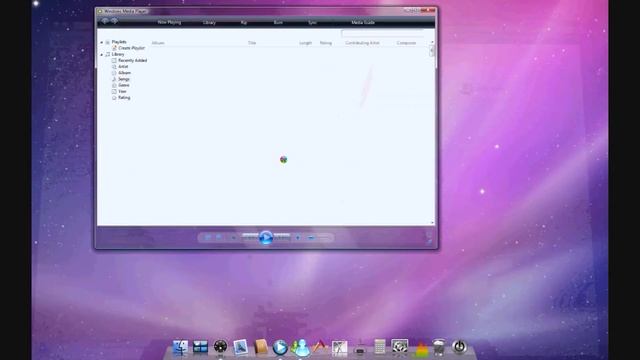640x360 pixels.
Task: Mute the volume using the speaker icon
Action: [298, 238]
